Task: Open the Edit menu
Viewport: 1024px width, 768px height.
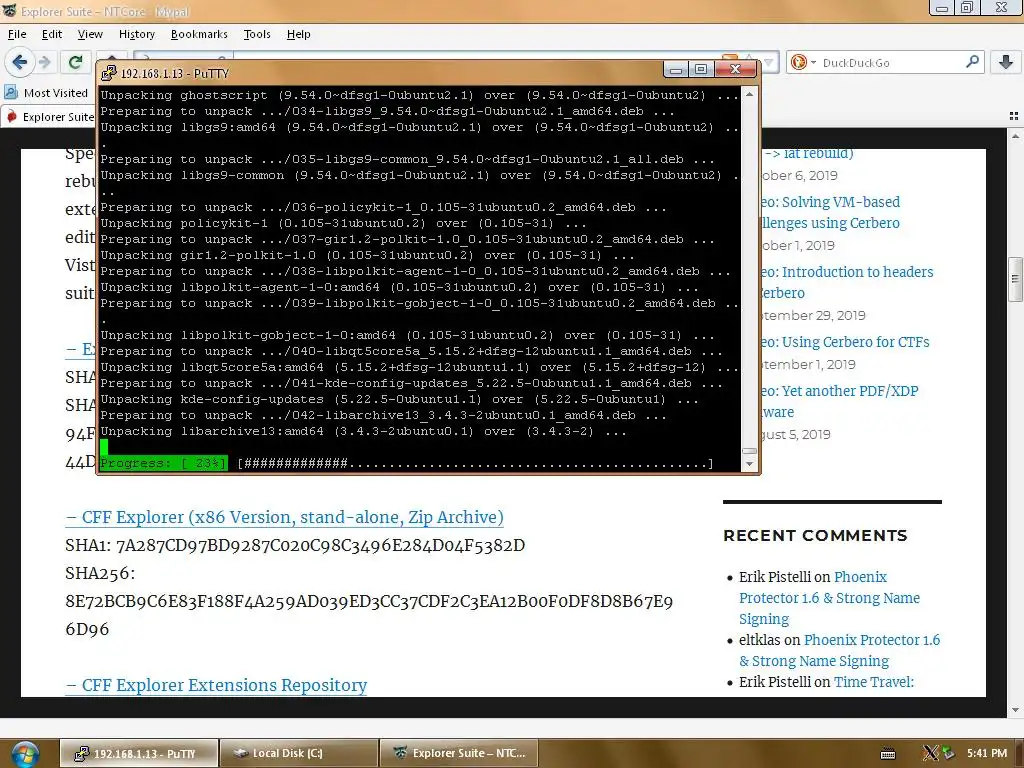Action: (52, 34)
